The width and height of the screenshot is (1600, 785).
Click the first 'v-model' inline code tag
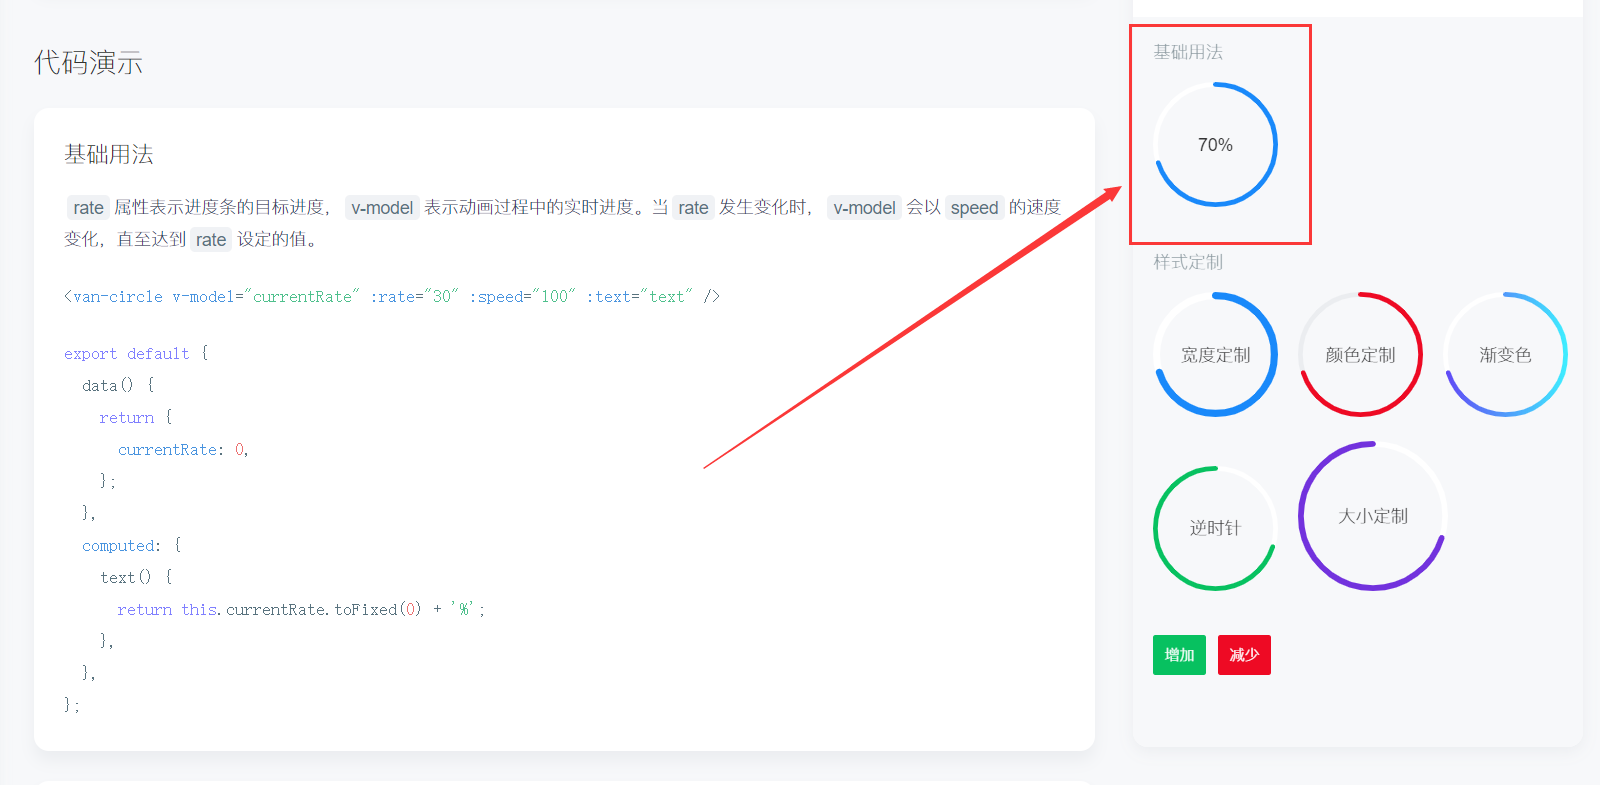(x=382, y=207)
